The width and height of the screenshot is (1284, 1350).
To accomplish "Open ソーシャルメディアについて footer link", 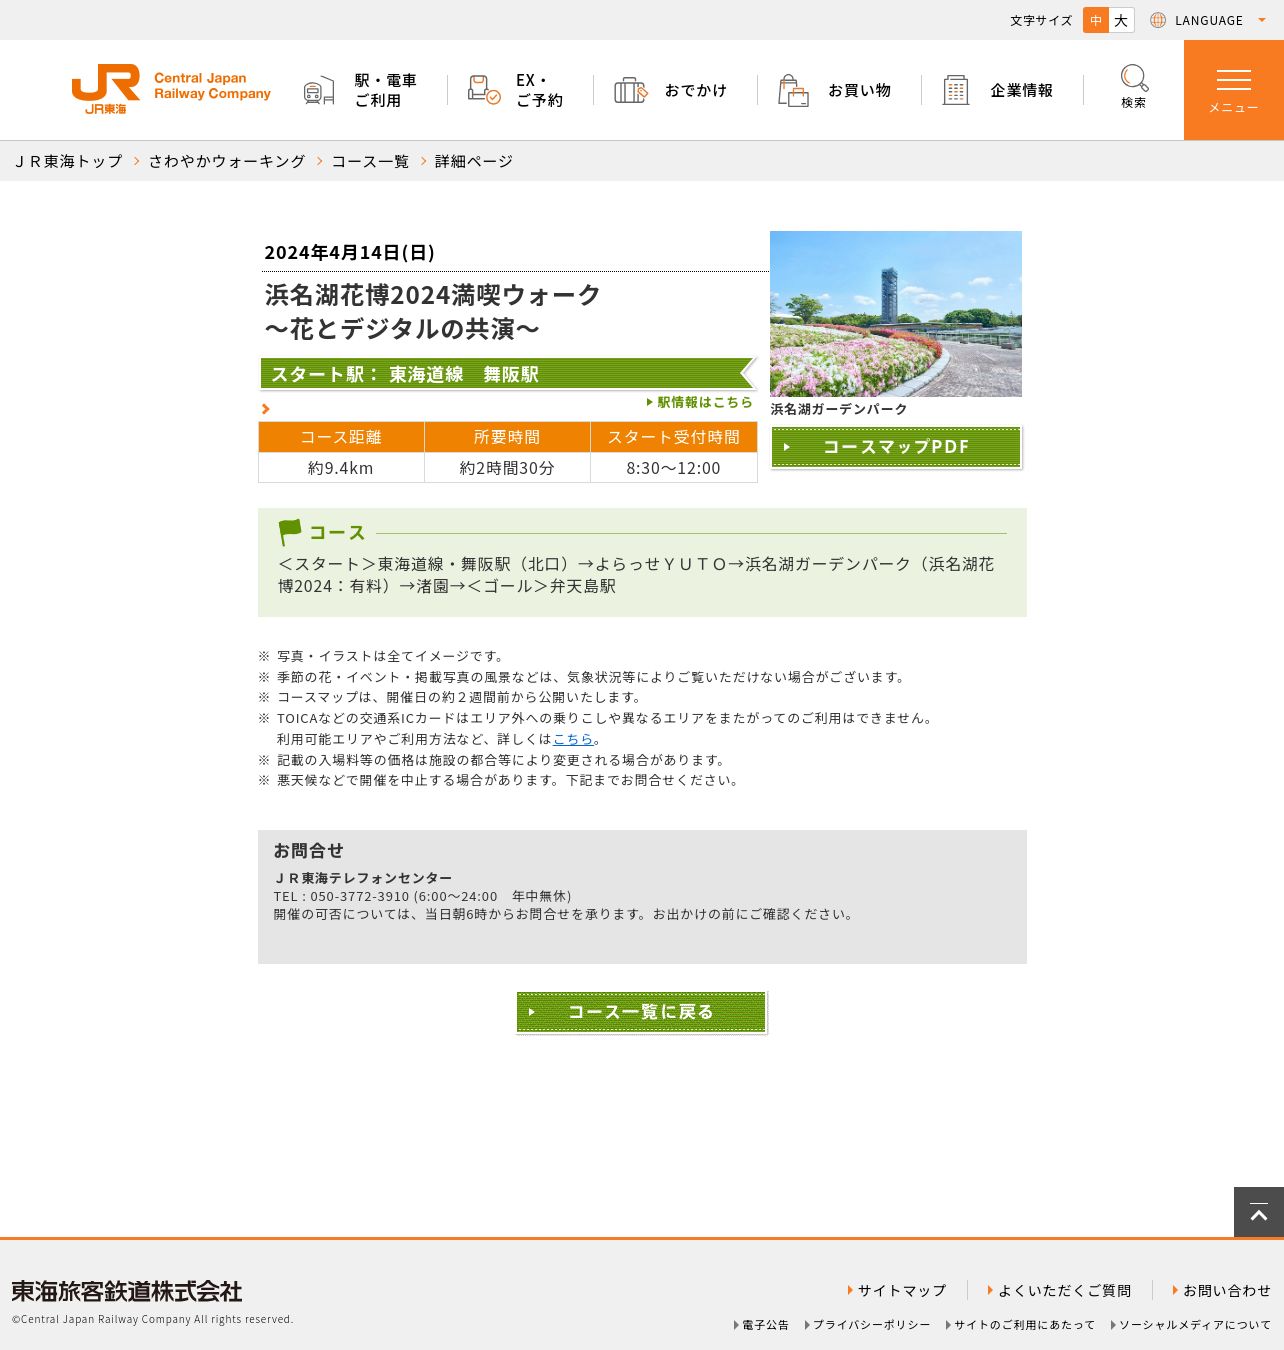I will pyautogui.click(x=1191, y=1325).
